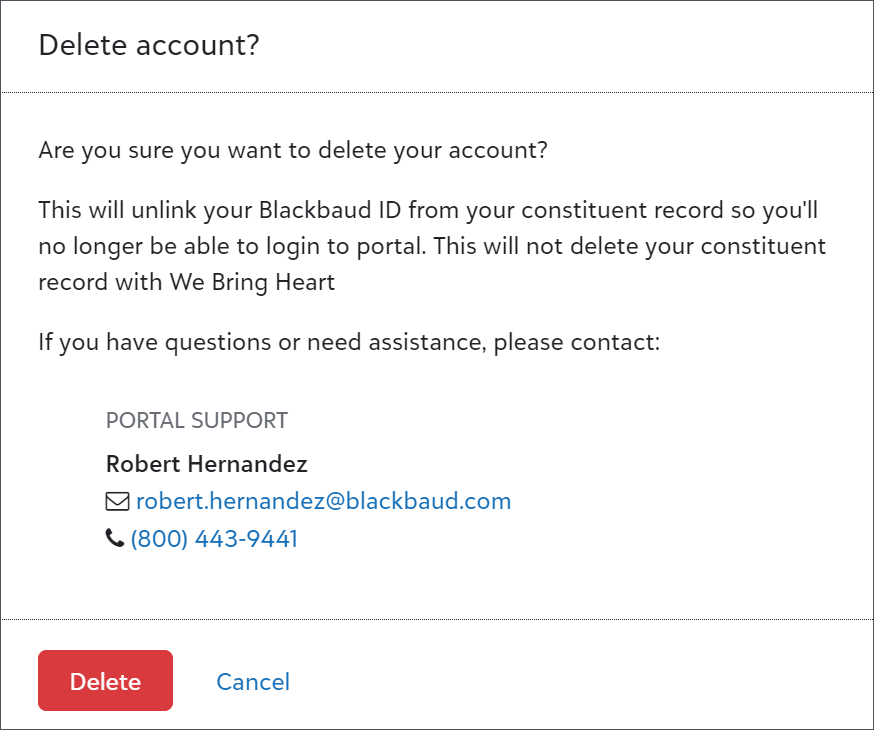Click the PORTAL SUPPORT heading
Image resolution: width=874 pixels, height=730 pixels.
[x=197, y=420]
